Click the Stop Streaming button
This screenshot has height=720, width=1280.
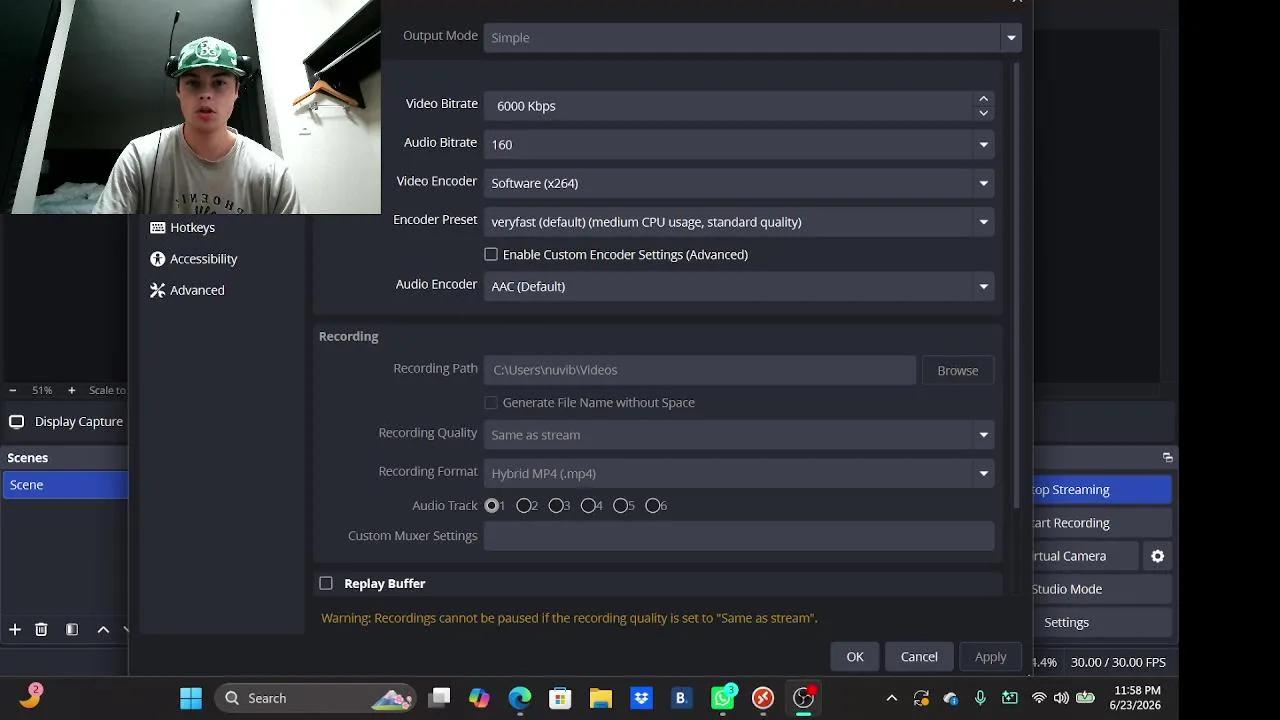(1102, 489)
